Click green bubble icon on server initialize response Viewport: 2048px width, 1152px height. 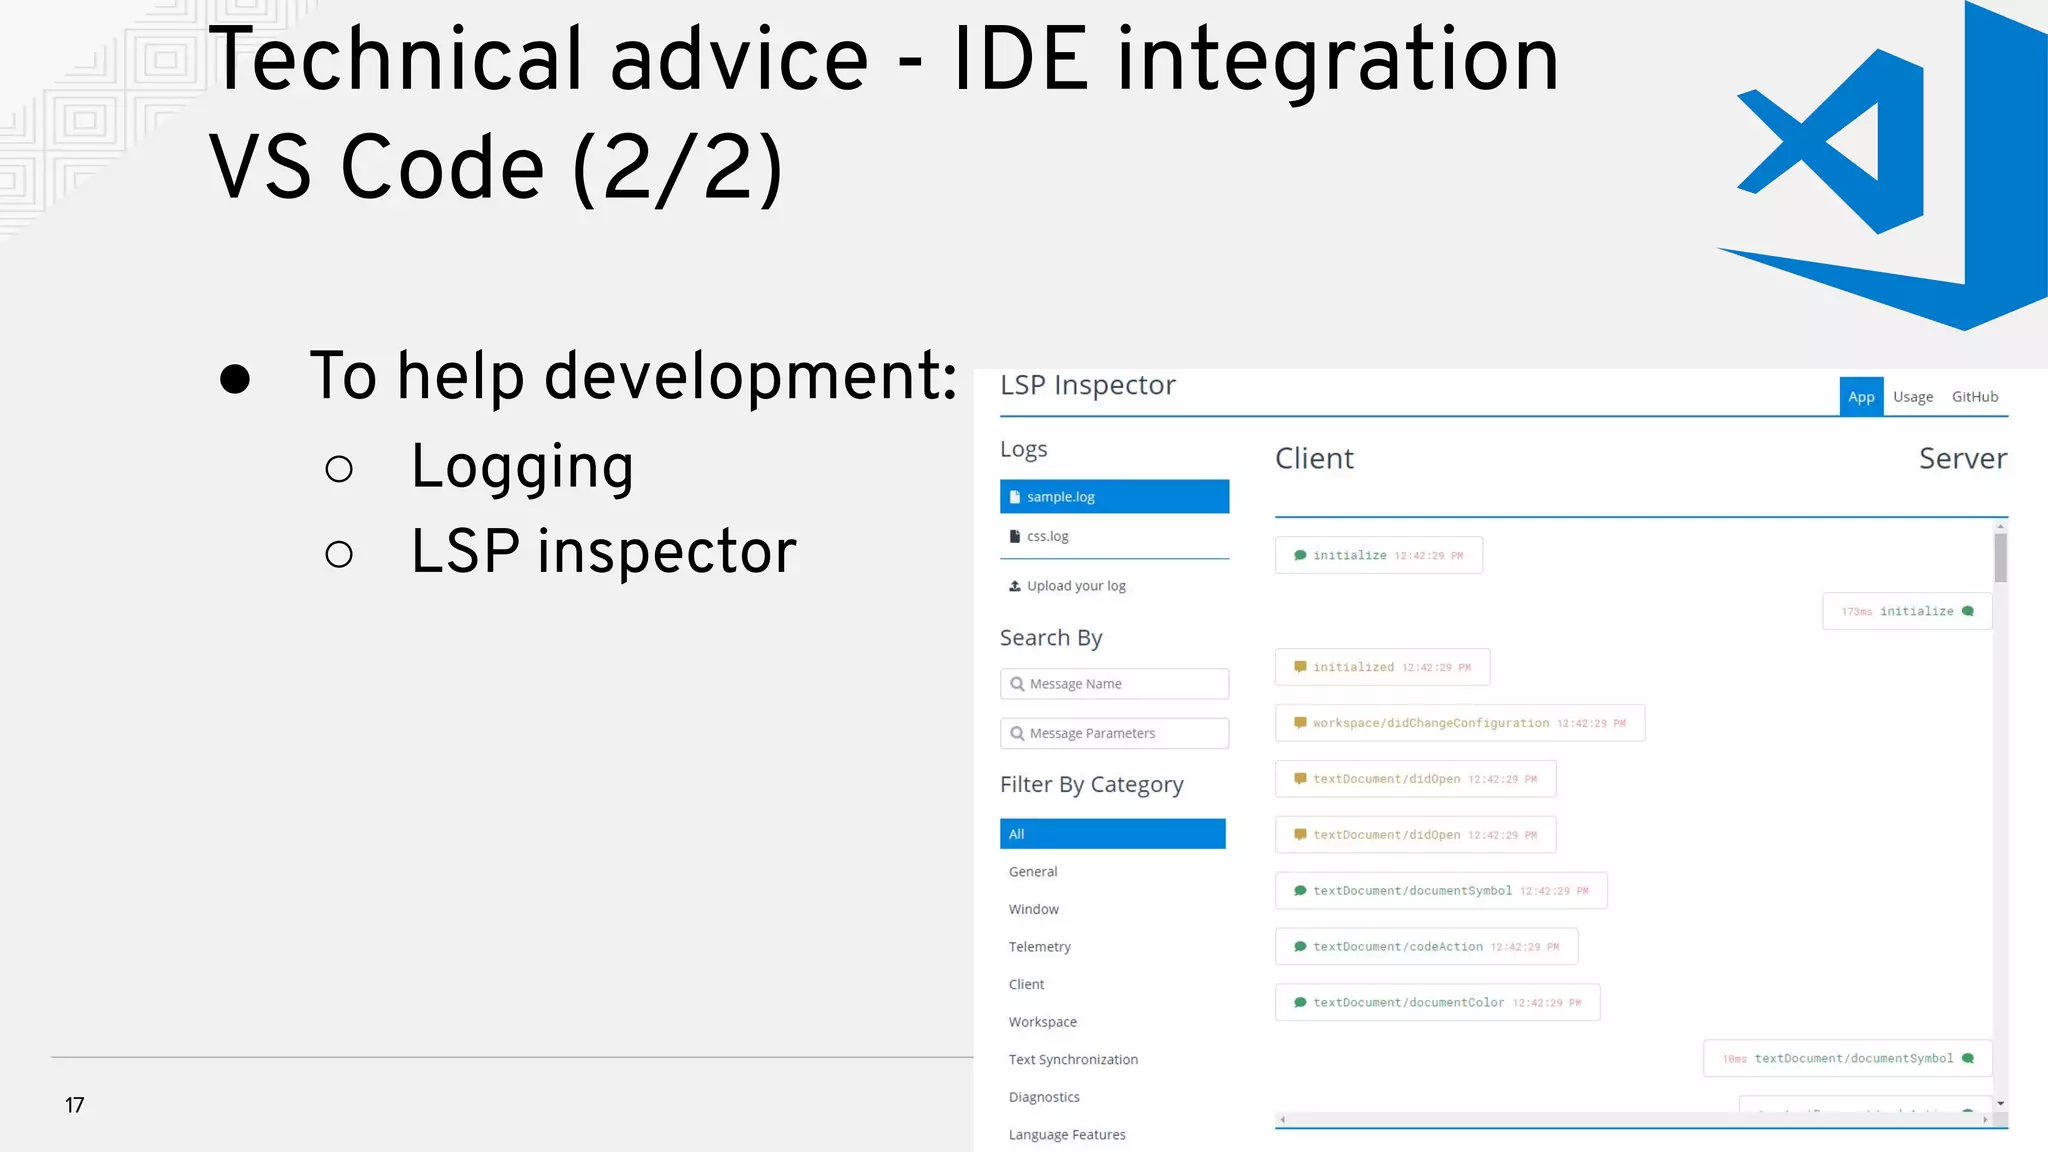click(1968, 611)
